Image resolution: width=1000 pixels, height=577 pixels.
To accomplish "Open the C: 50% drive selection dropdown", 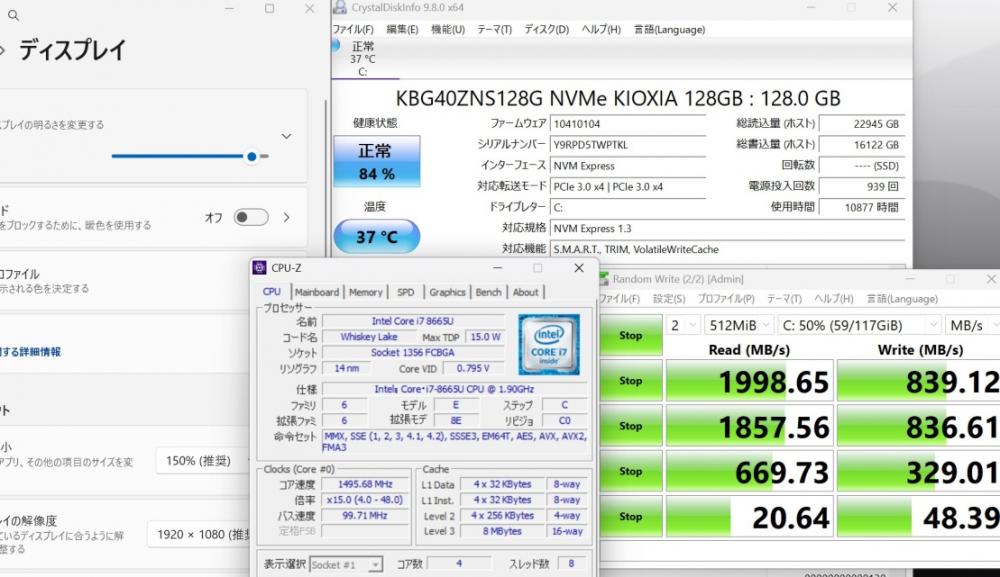I will click(x=859, y=325).
